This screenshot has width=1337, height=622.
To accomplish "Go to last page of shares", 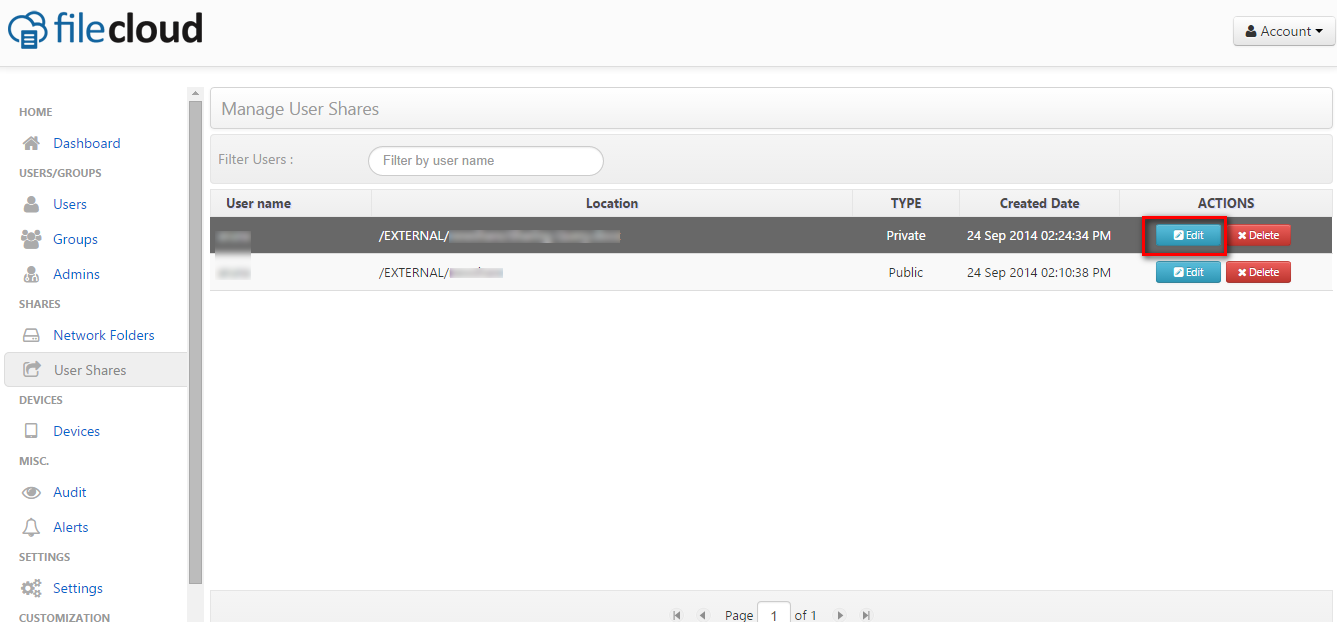I will point(866,615).
